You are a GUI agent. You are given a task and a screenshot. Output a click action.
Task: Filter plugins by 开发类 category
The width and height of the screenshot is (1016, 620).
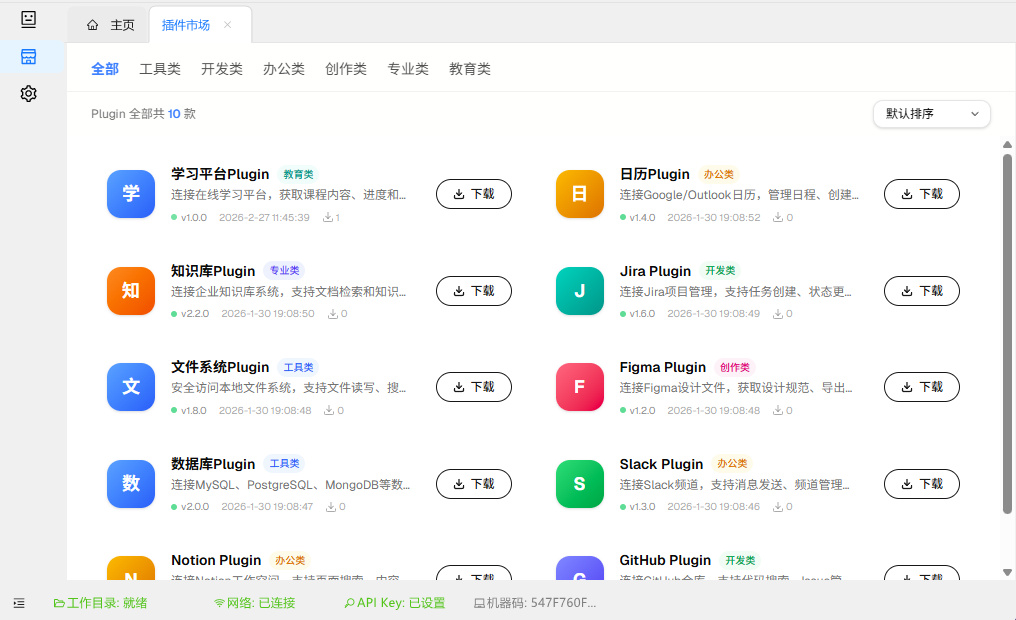click(x=222, y=69)
